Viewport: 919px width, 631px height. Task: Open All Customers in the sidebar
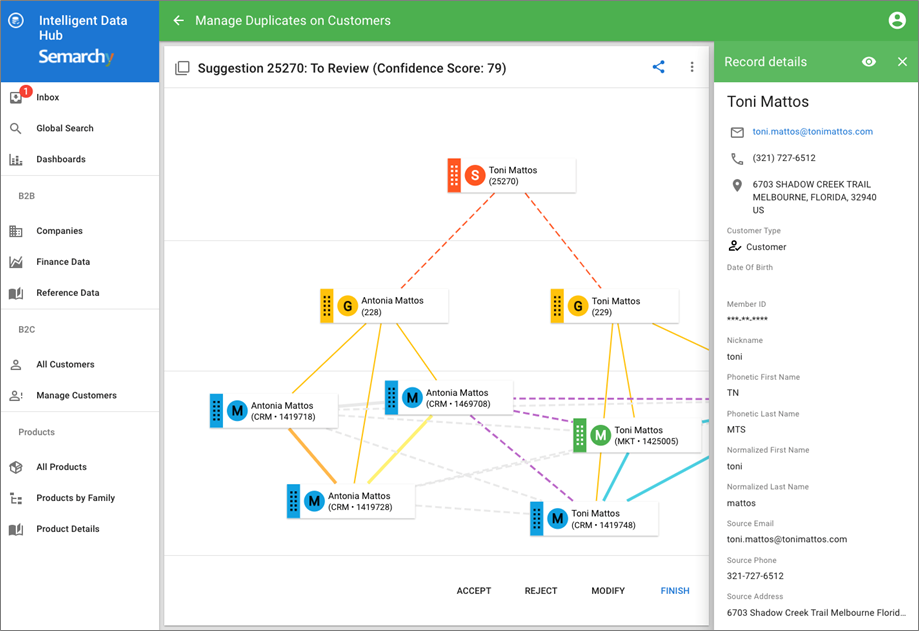(80, 364)
